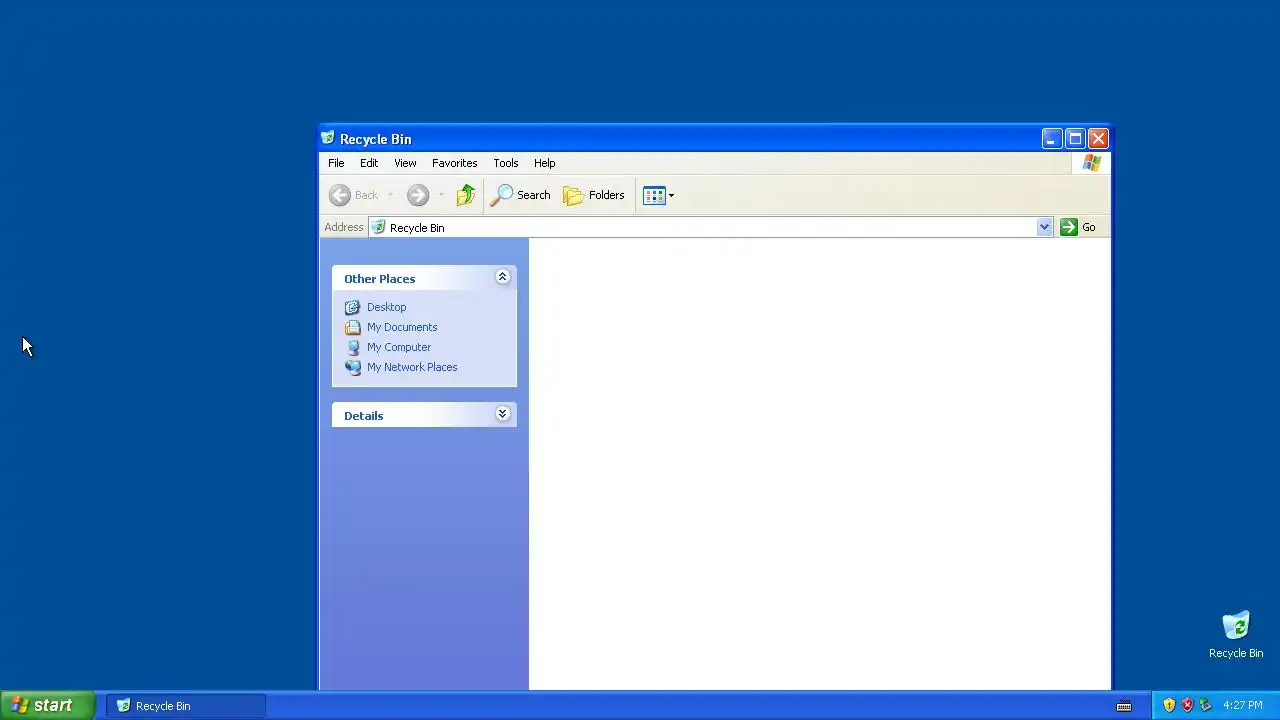Click the red security alert shield tray icon
This screenshot has height=720, width=1280.
tap(1187, 705)
